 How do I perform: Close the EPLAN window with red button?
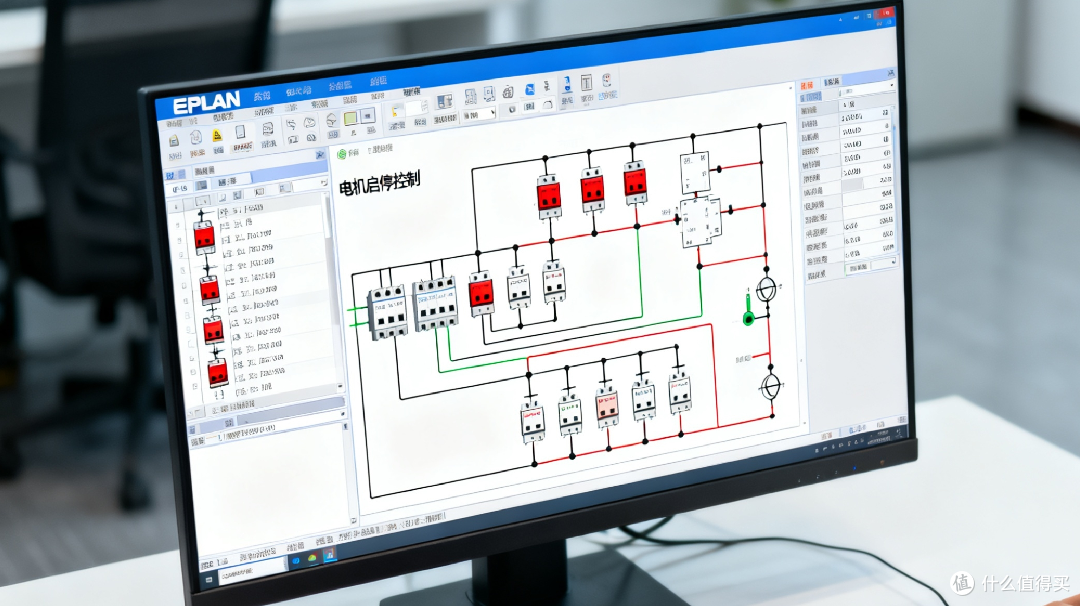886,12
